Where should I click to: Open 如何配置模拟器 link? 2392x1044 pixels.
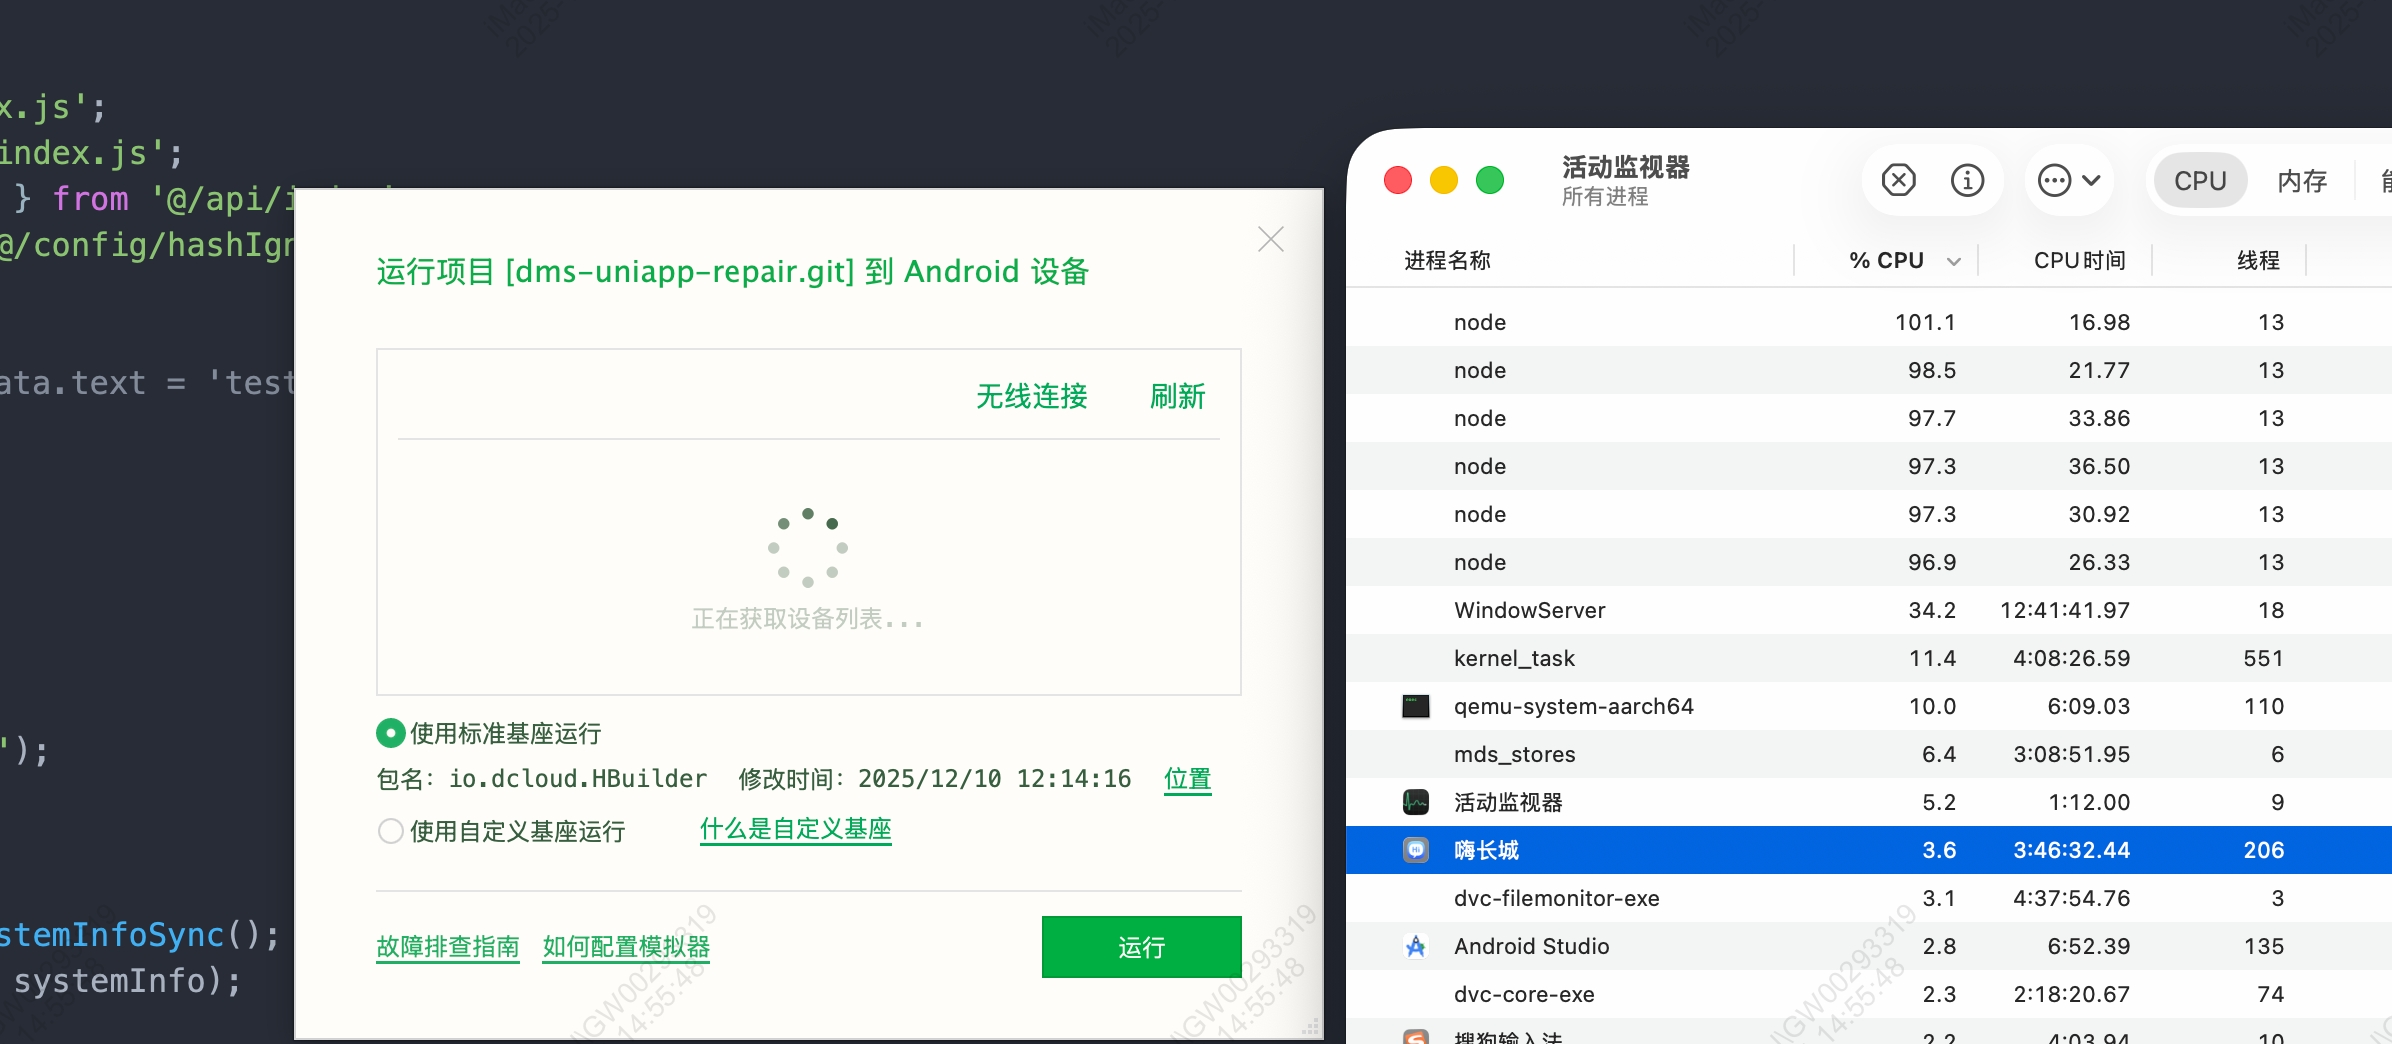coord(626,947)
